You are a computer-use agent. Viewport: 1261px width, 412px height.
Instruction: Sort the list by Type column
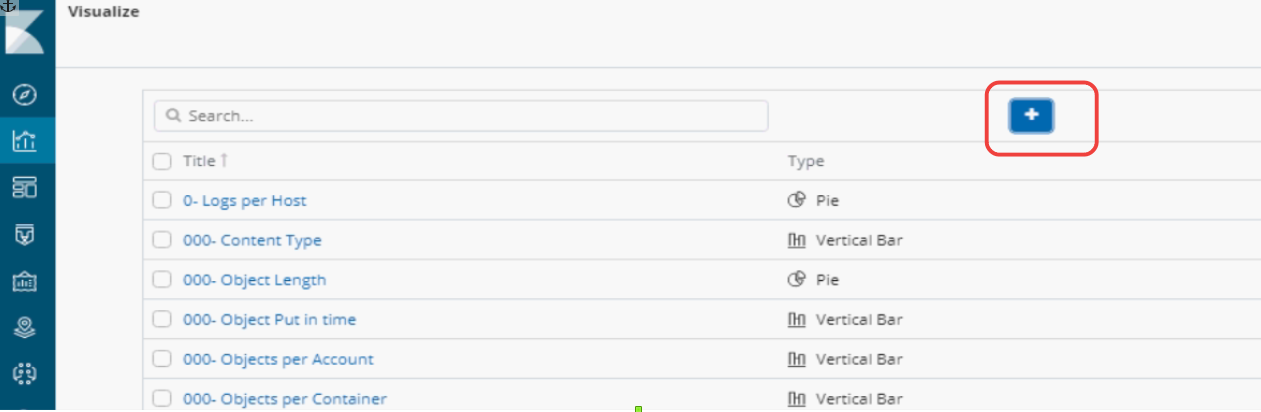coord(805,161)
